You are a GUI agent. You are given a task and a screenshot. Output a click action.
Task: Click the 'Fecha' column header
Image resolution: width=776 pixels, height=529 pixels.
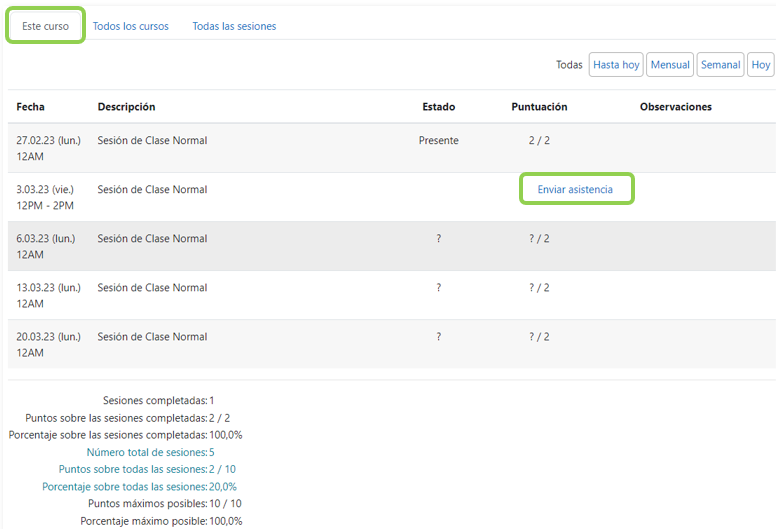coord(30,107)
